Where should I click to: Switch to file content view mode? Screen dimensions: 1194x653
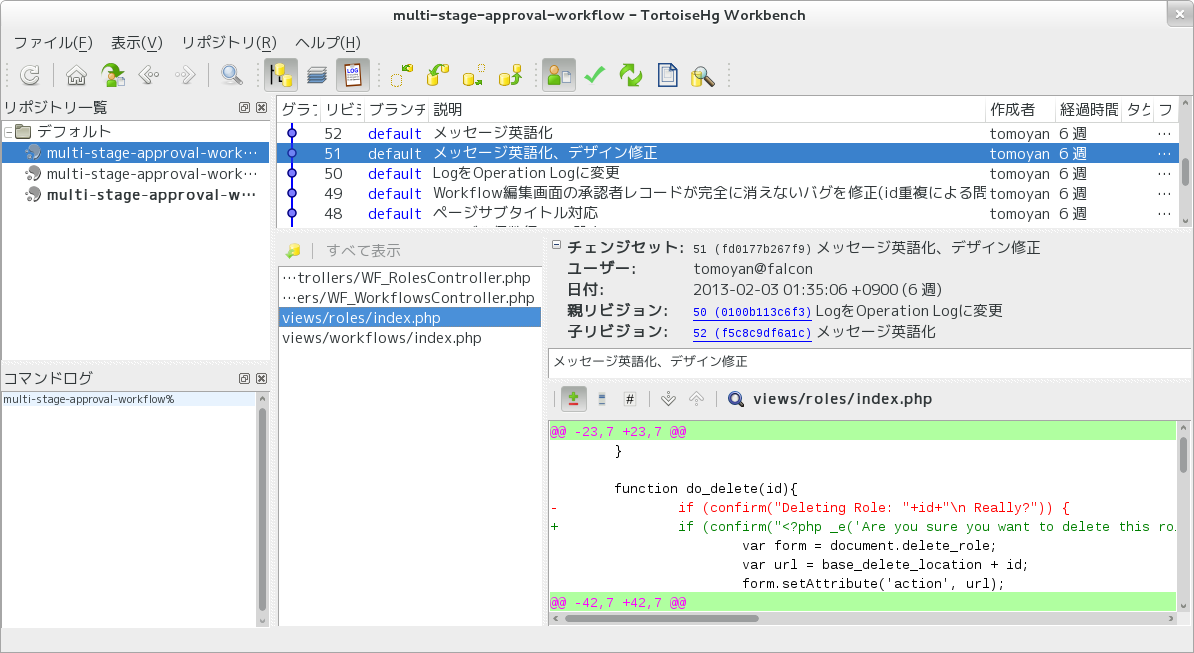pos(602,399)
